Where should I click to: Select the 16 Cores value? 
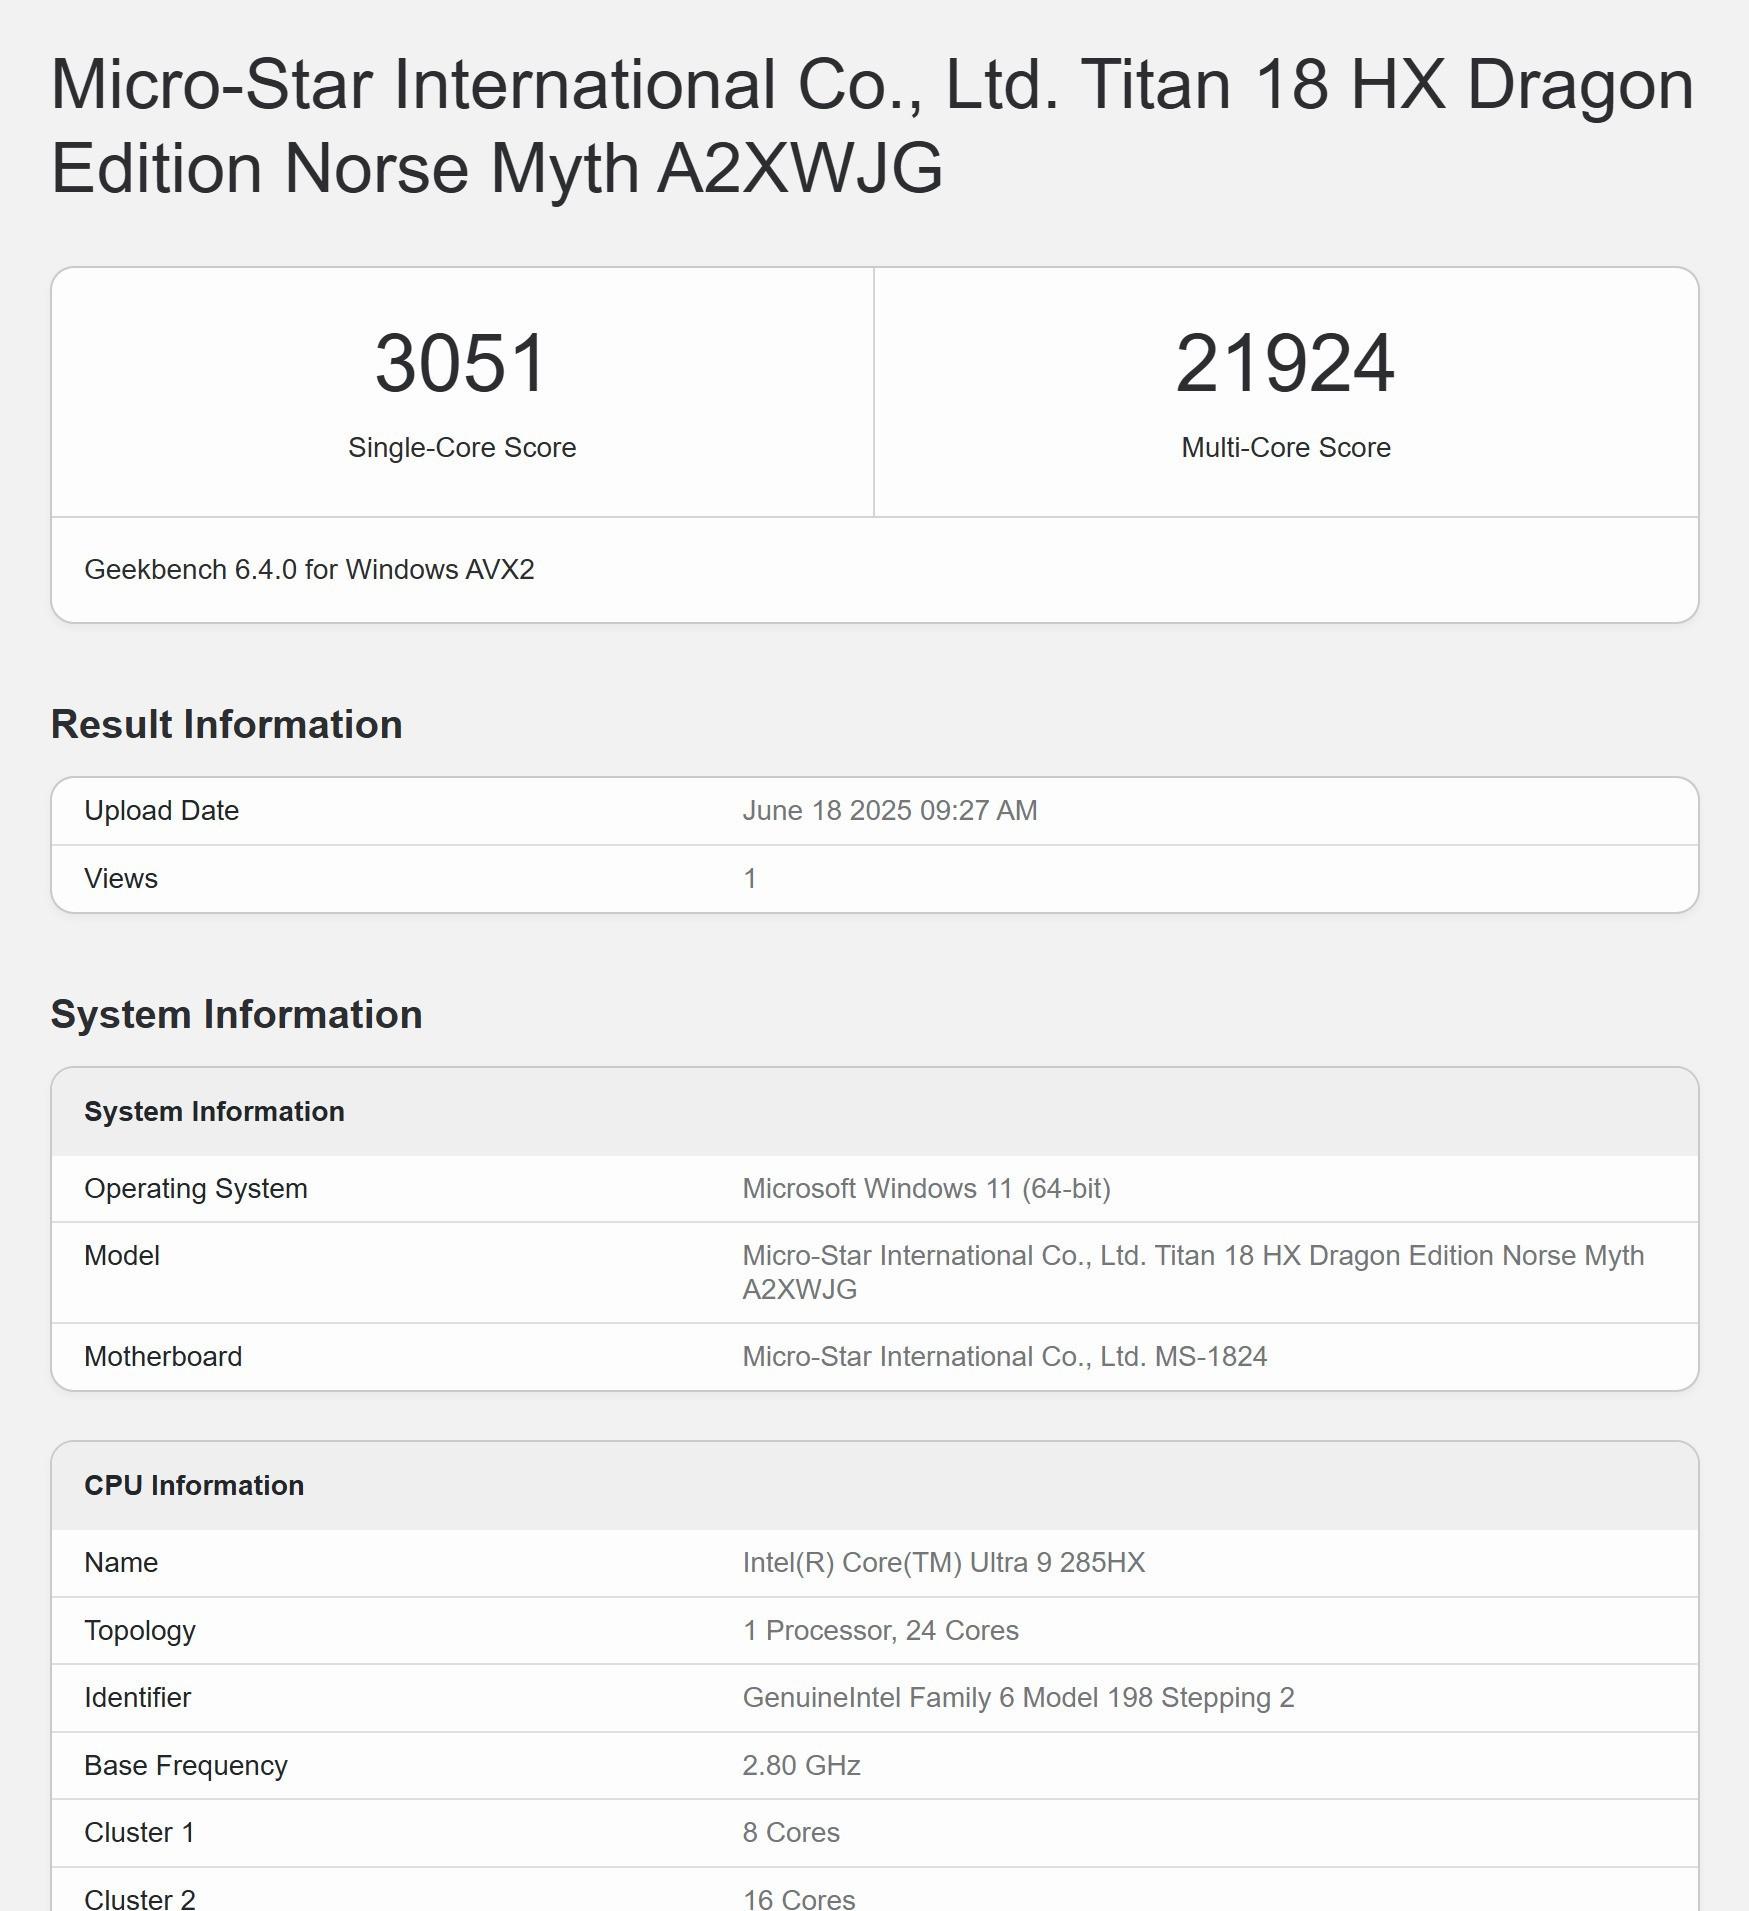point(799,1898)
